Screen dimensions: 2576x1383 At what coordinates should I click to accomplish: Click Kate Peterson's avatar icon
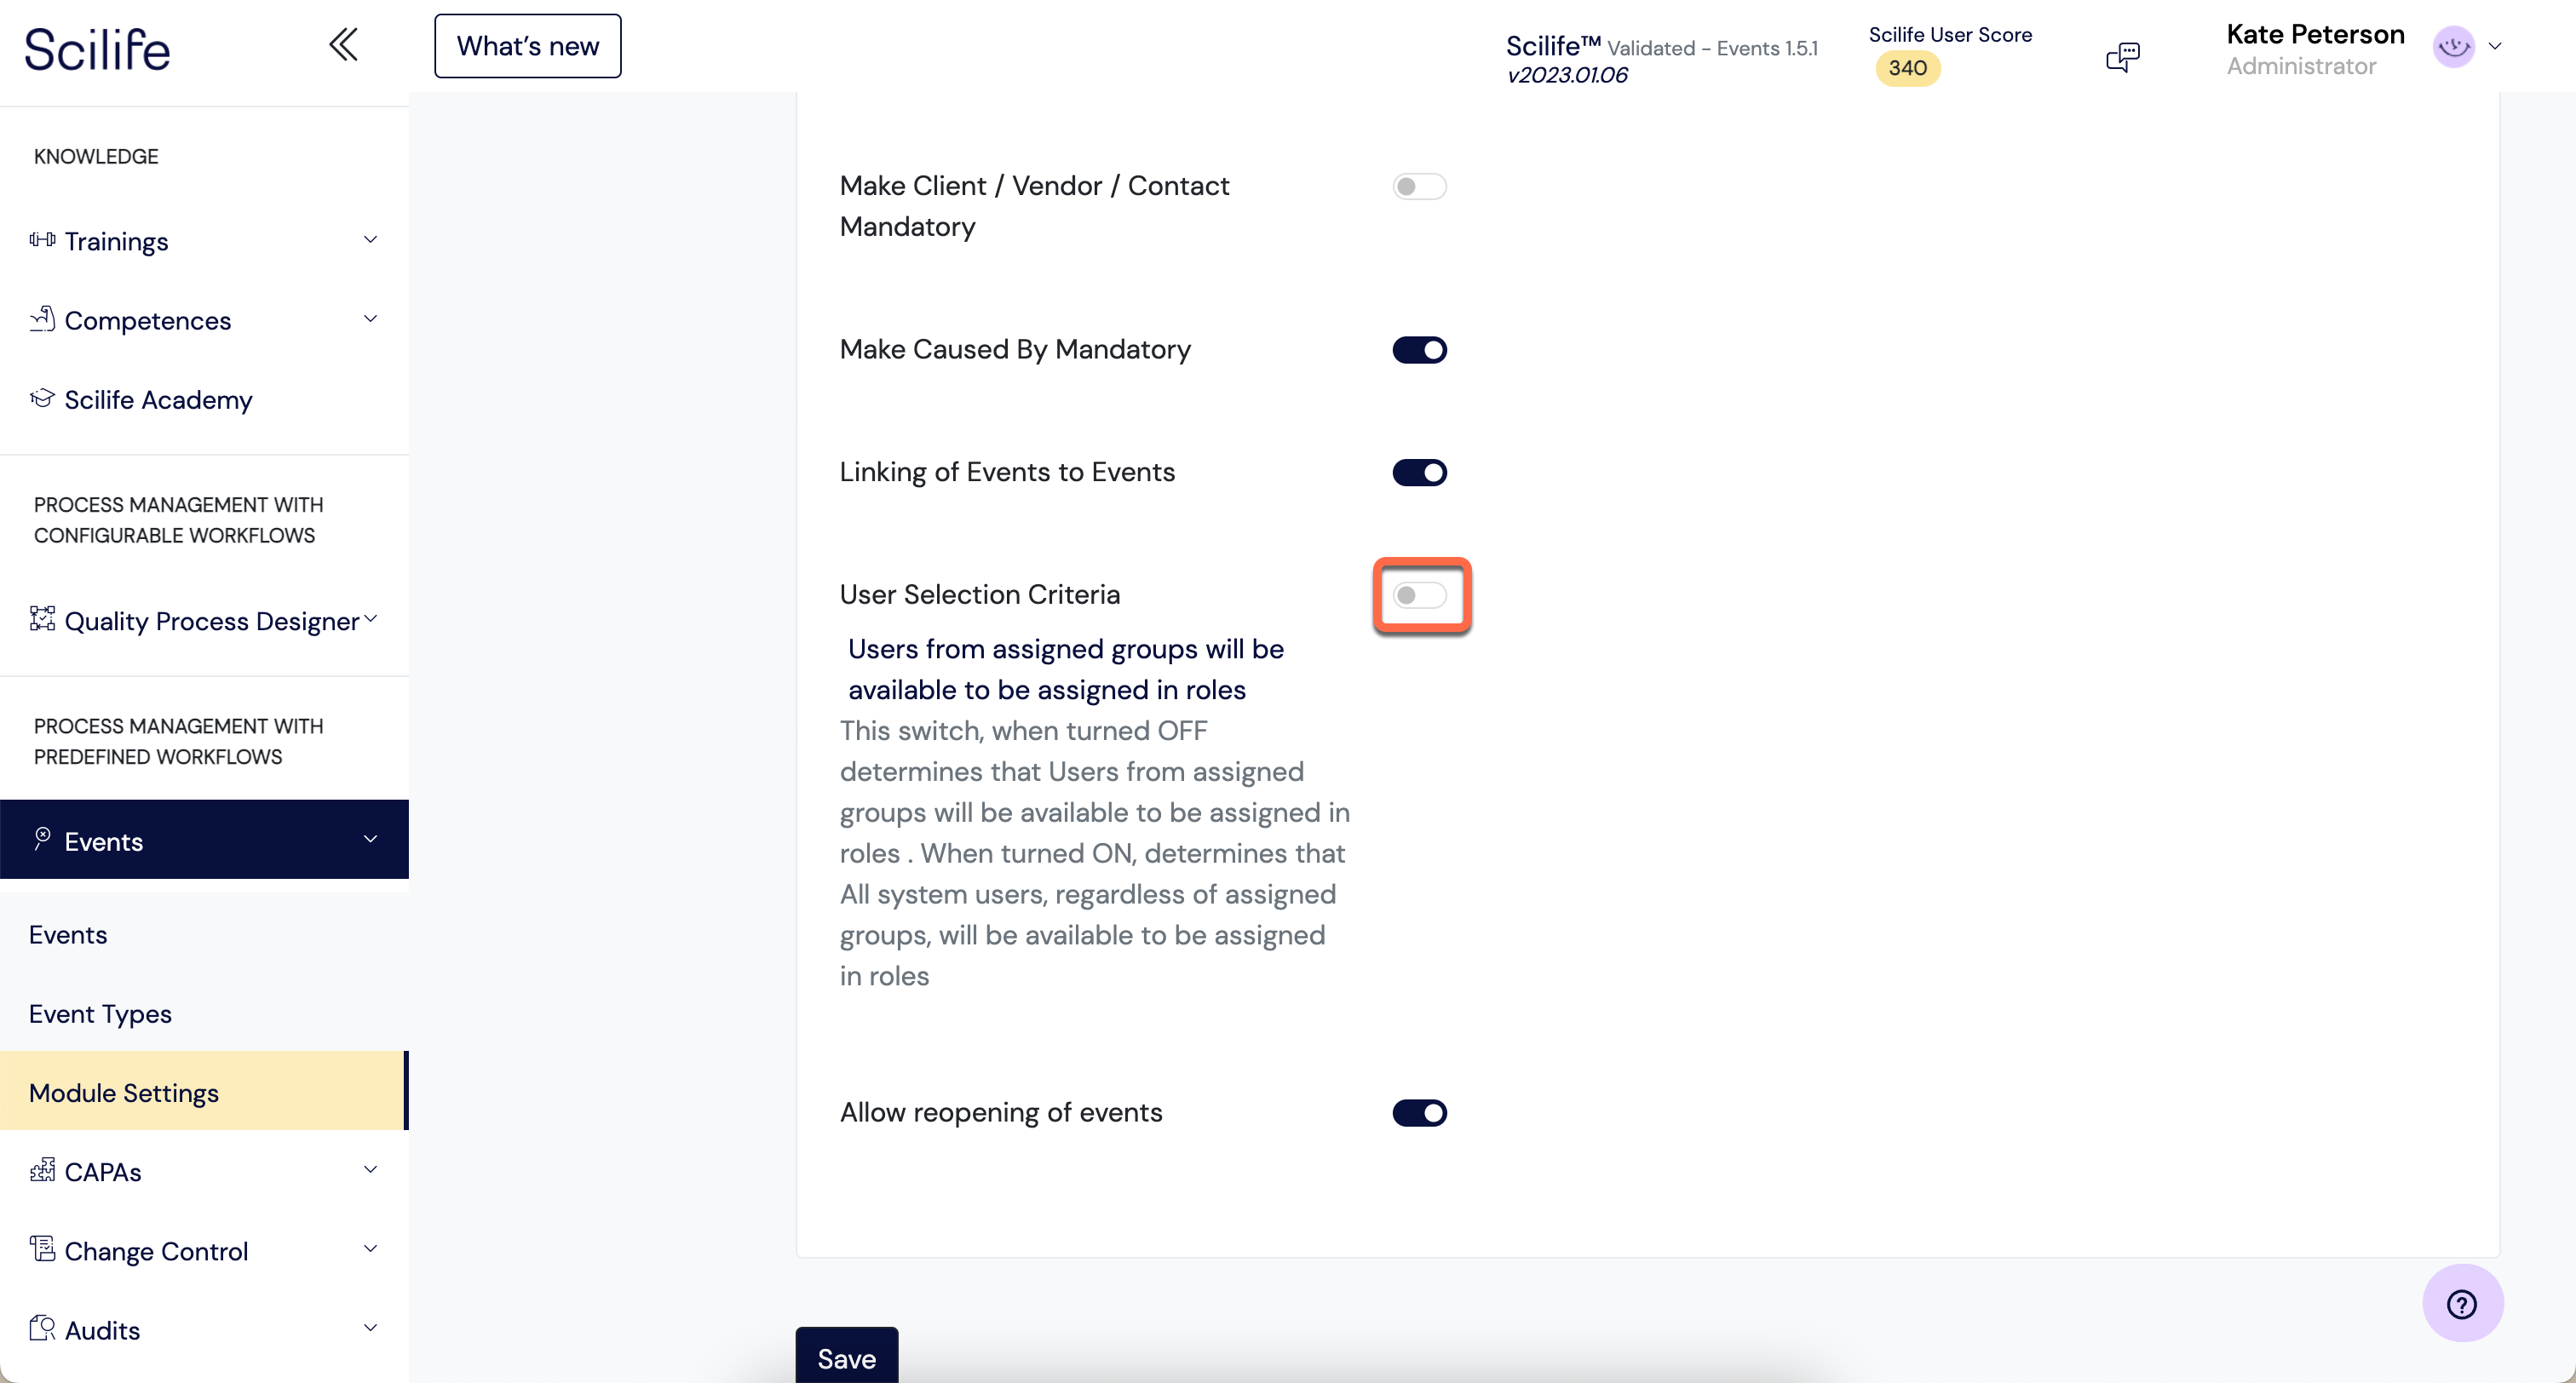pos(2453,47)
